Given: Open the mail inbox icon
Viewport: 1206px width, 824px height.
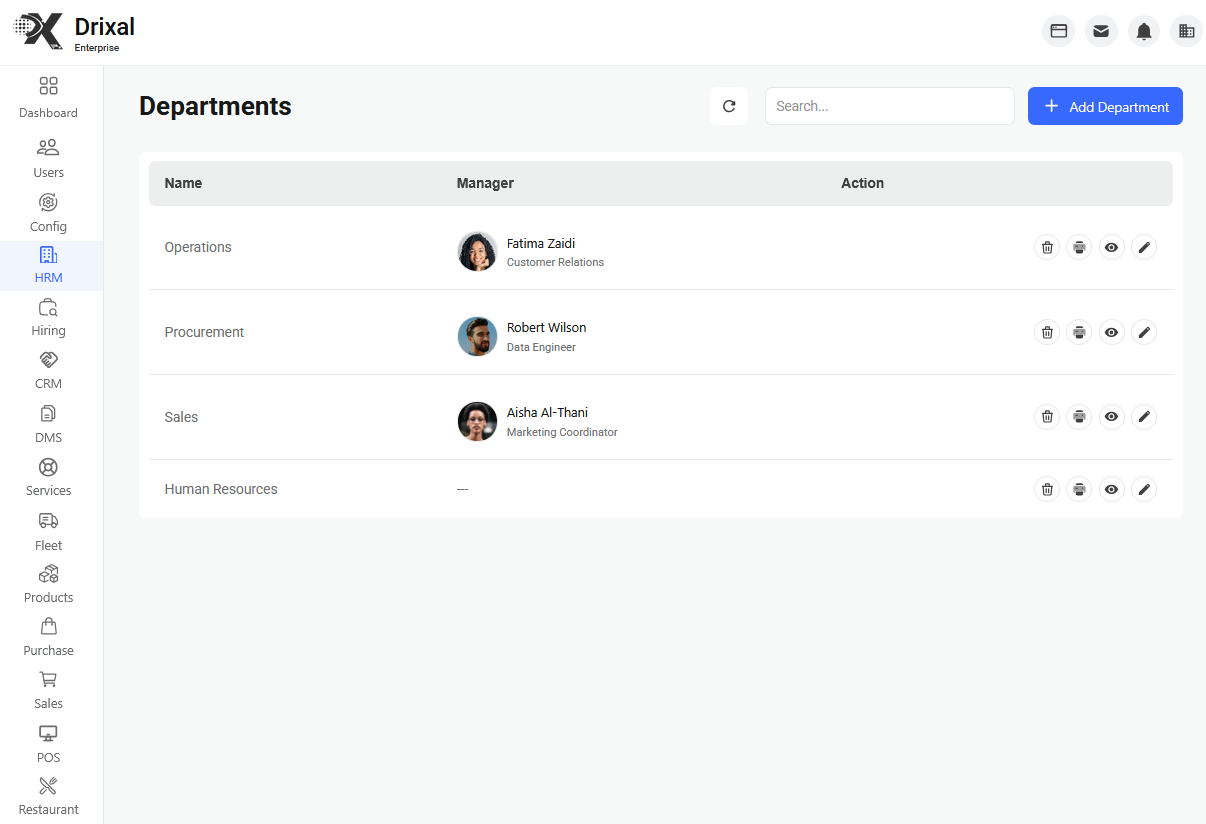Looking at the screenshot, I should 1101,31.
